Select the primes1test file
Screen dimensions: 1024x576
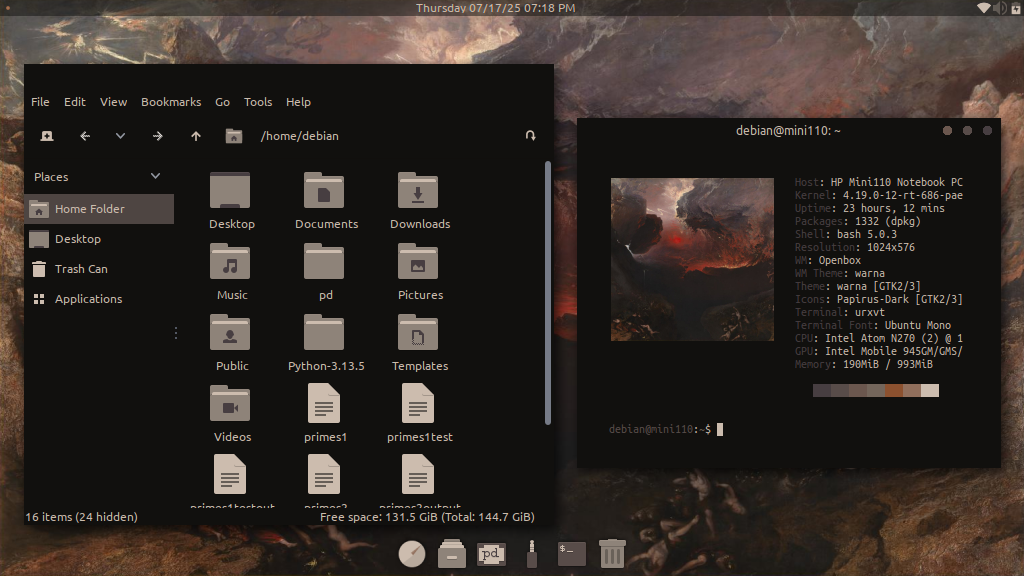(x=419, y=414)
